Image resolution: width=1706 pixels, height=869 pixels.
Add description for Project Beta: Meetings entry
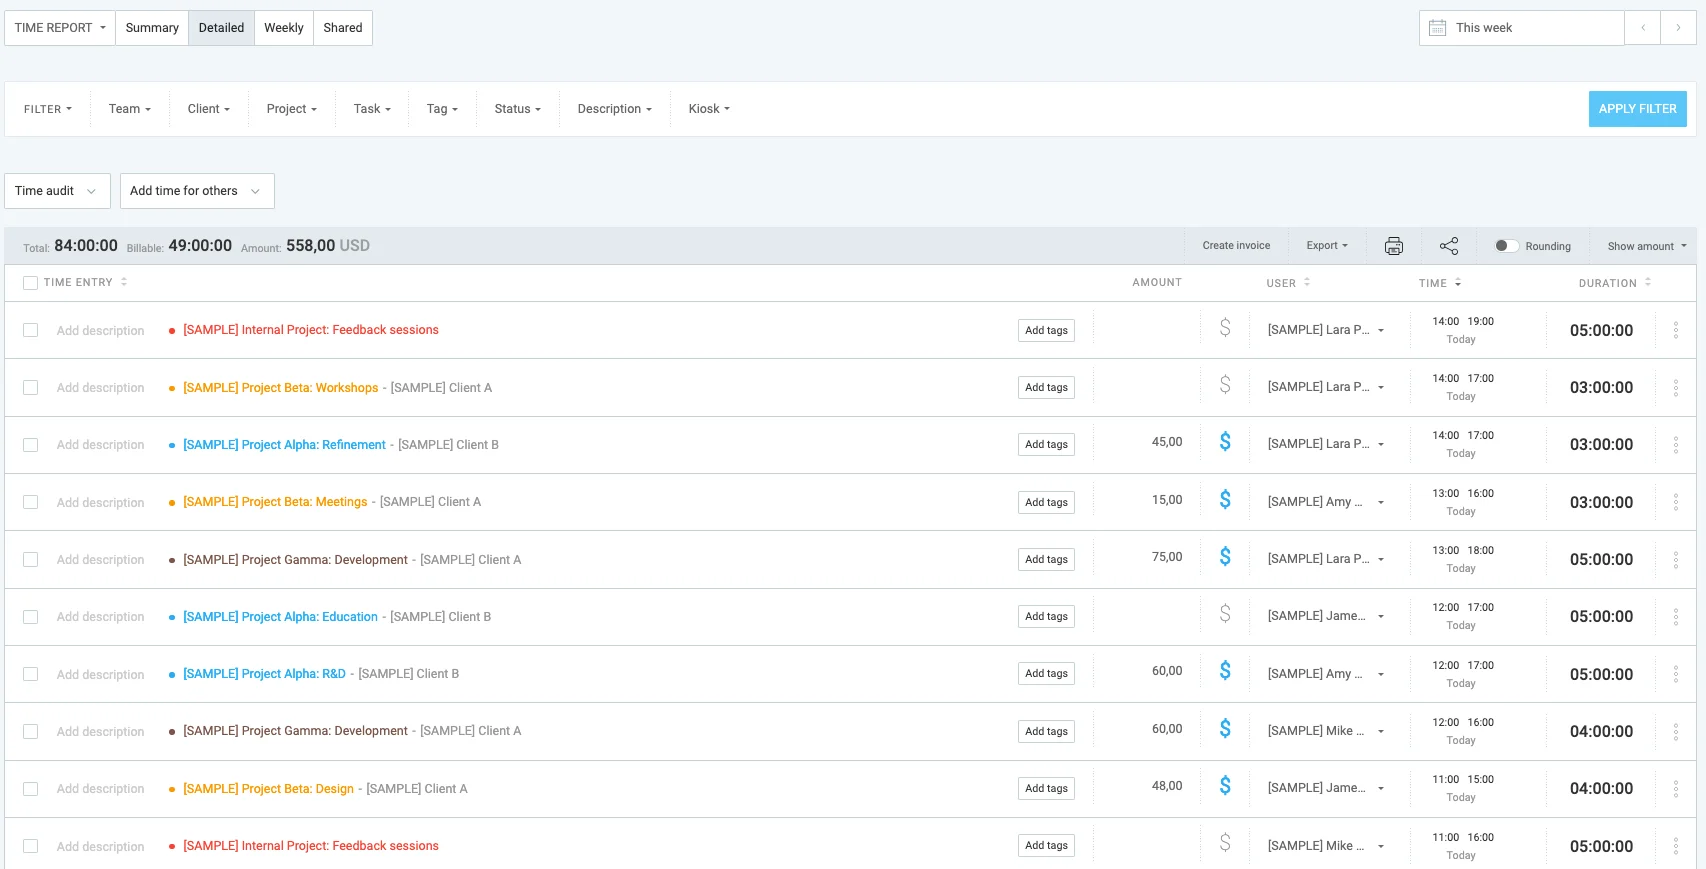click(100, 503)
